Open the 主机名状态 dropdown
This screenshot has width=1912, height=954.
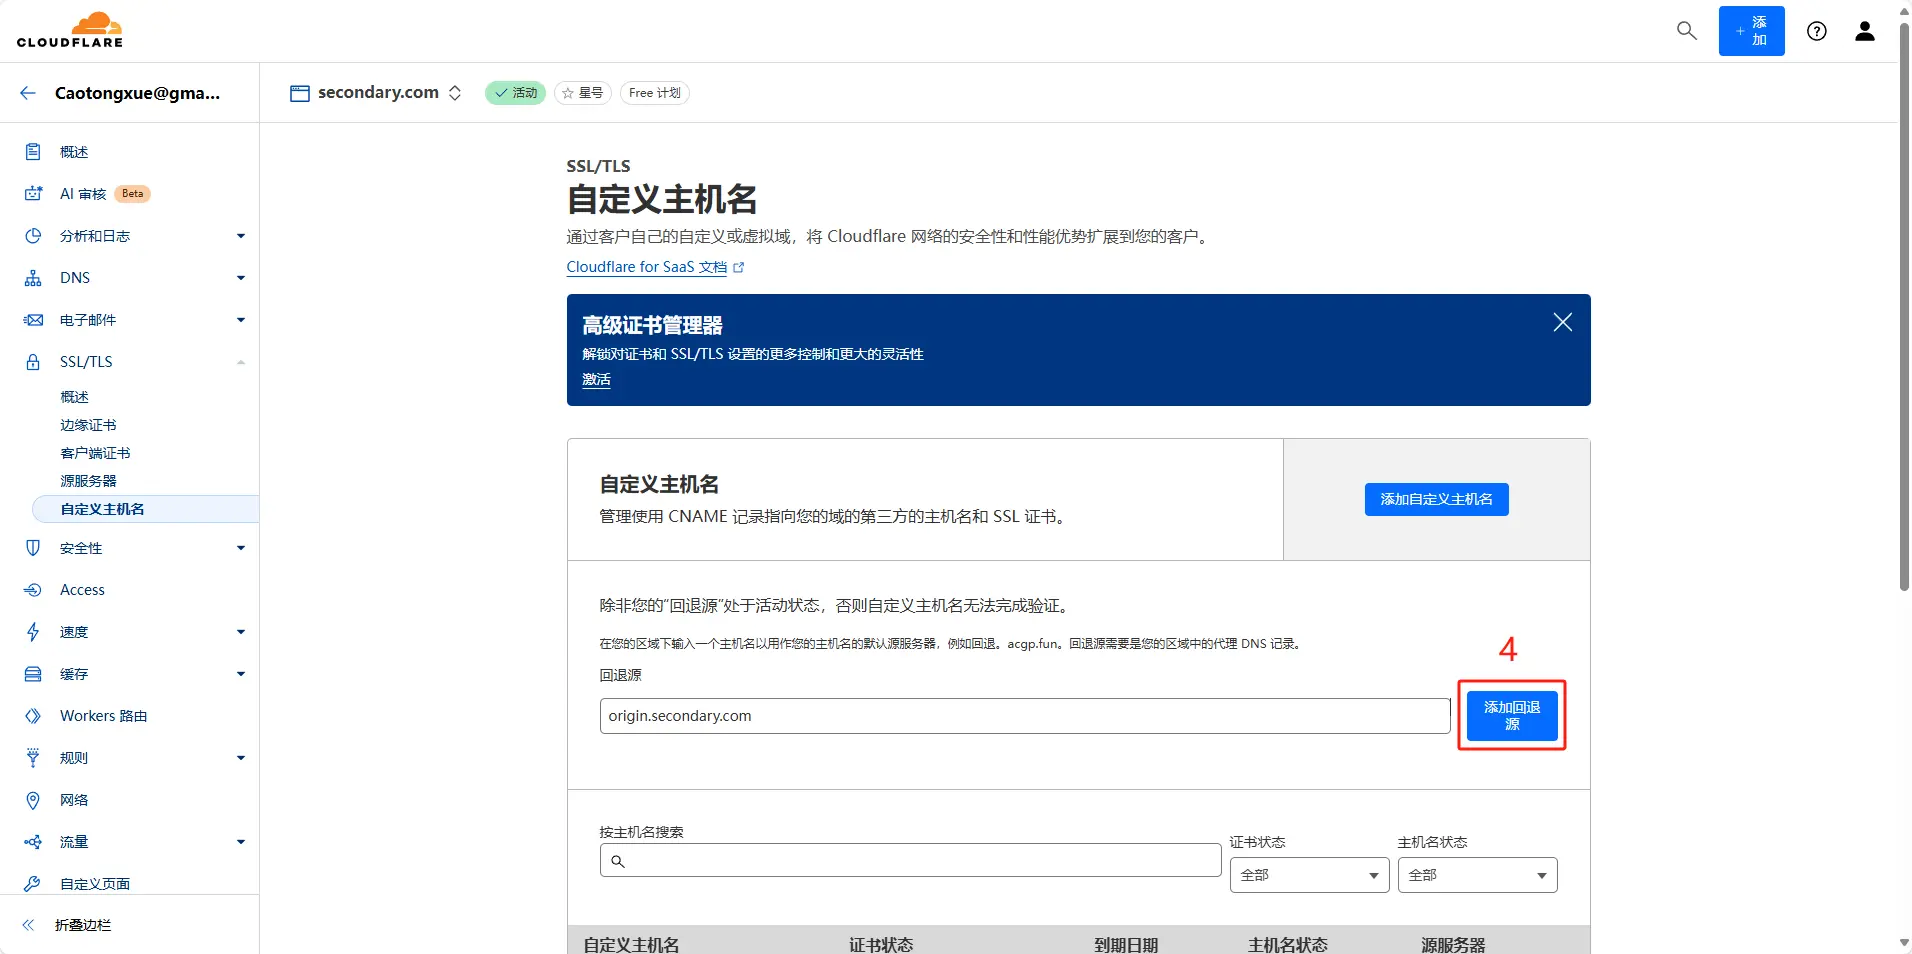(x=1477, y=875)
